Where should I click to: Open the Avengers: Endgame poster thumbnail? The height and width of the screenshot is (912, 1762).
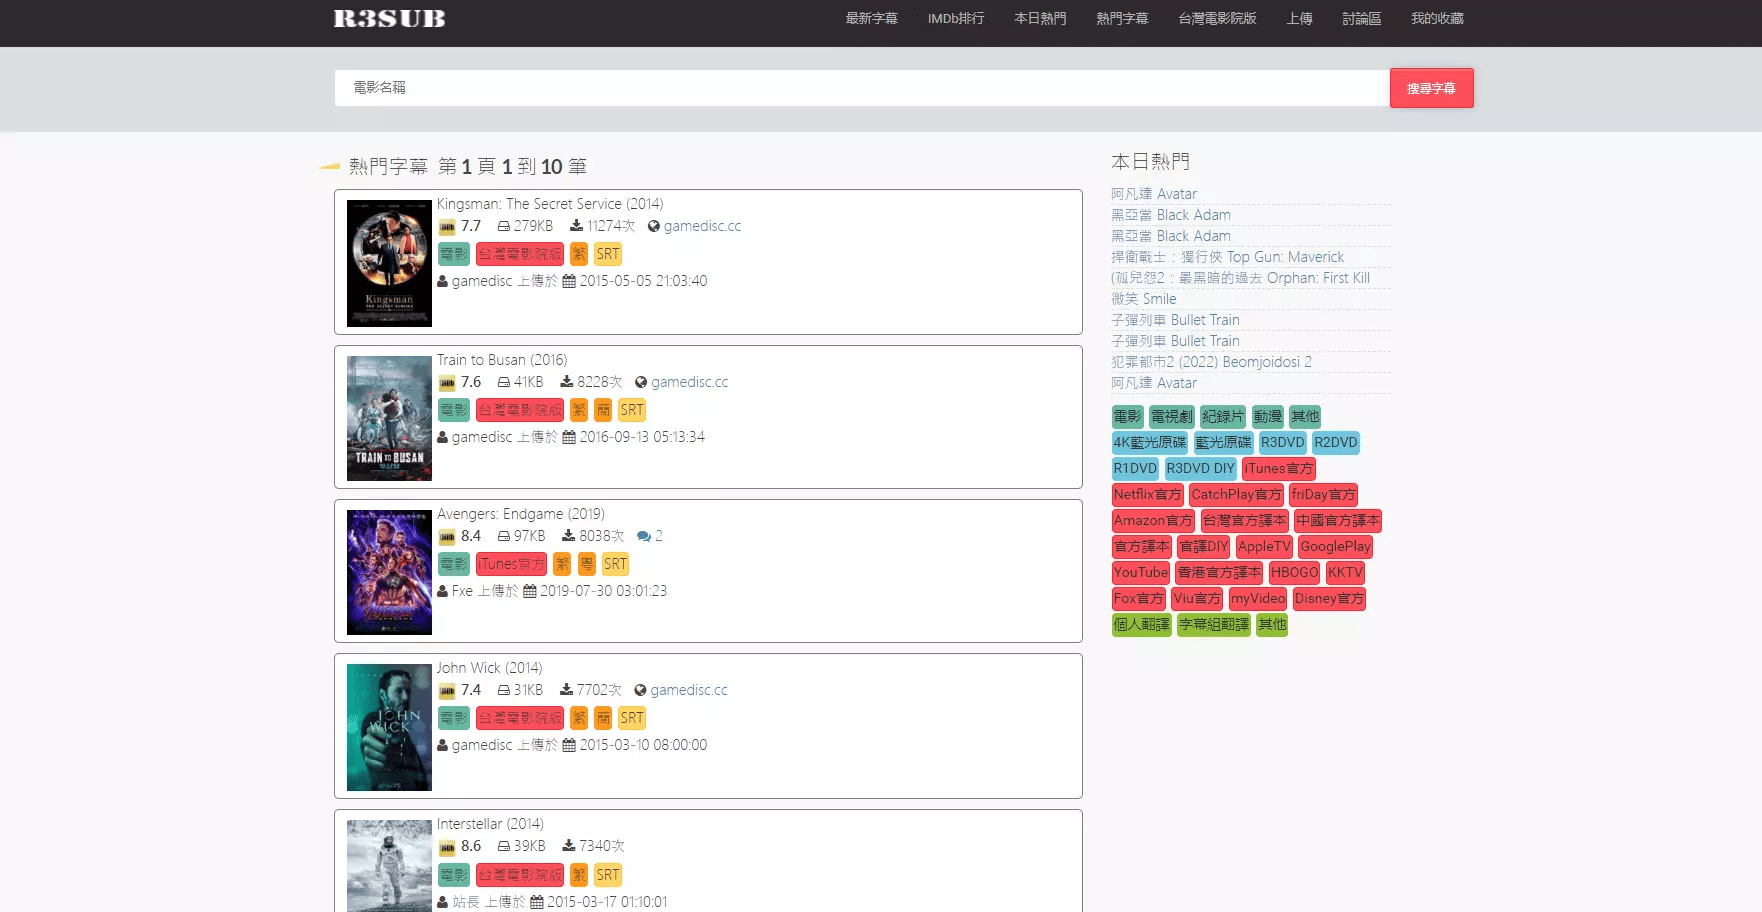pyautogui.click(x=389, y=572)
